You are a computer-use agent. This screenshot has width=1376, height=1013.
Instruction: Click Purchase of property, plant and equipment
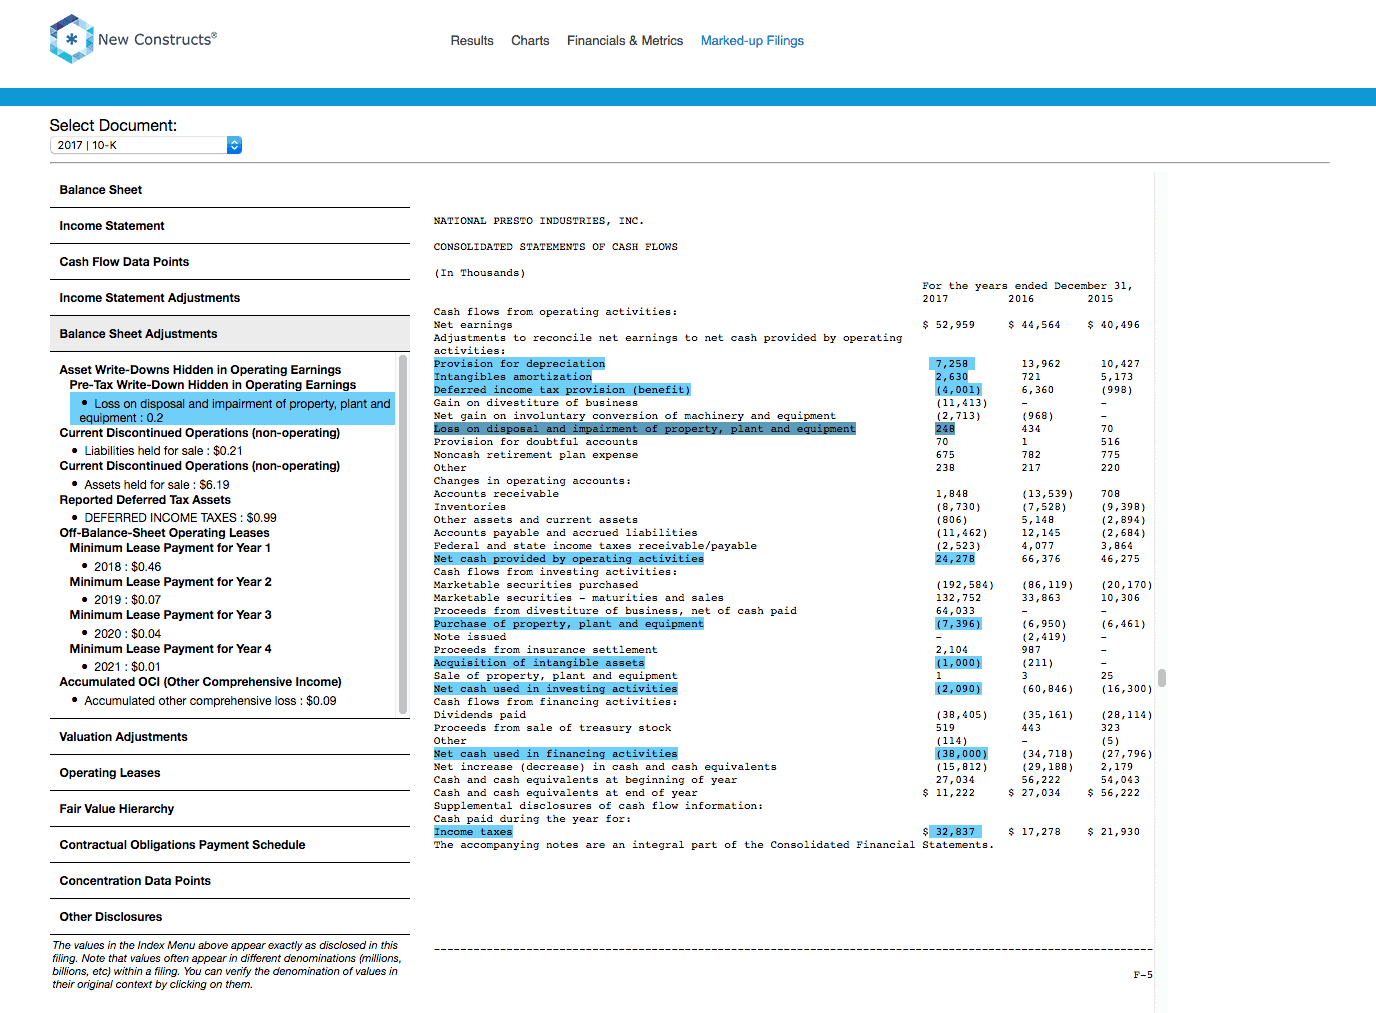click(x=568, y=624)
